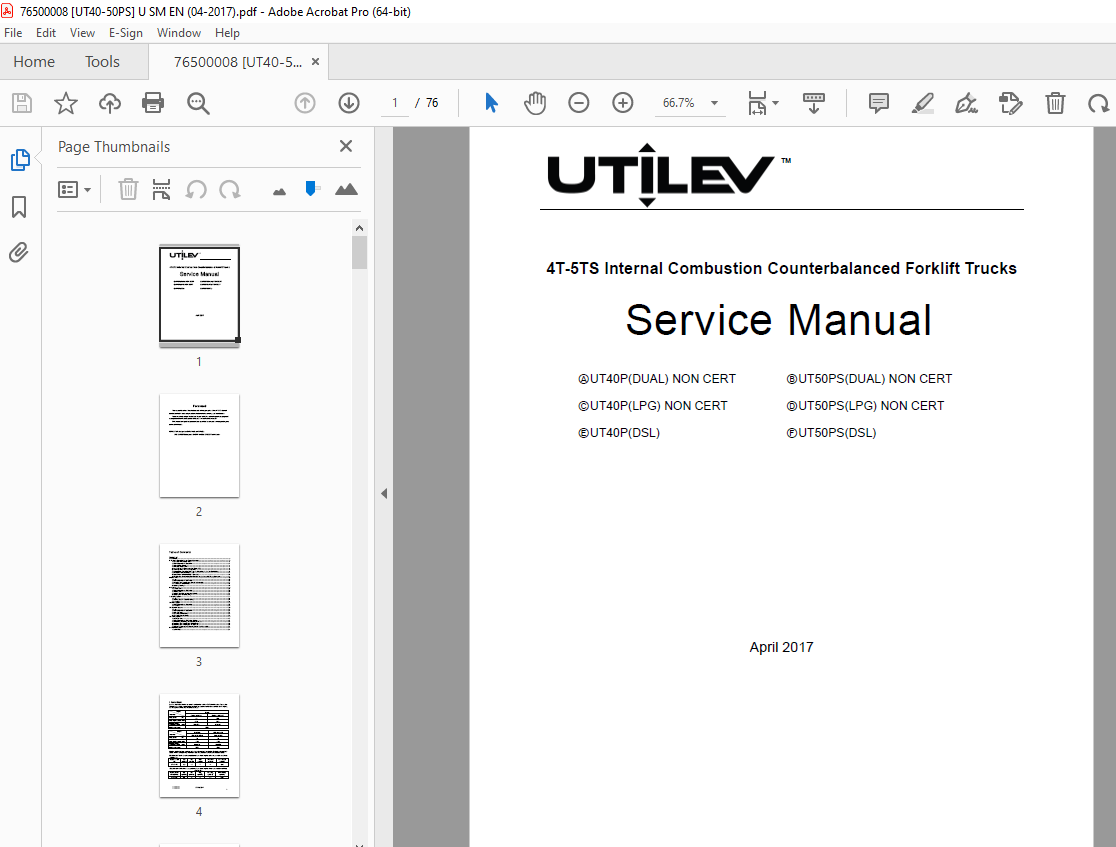Zoom out with minus icon
The width and height of the screenshot is (1116, 847).
tap(579, 103)
